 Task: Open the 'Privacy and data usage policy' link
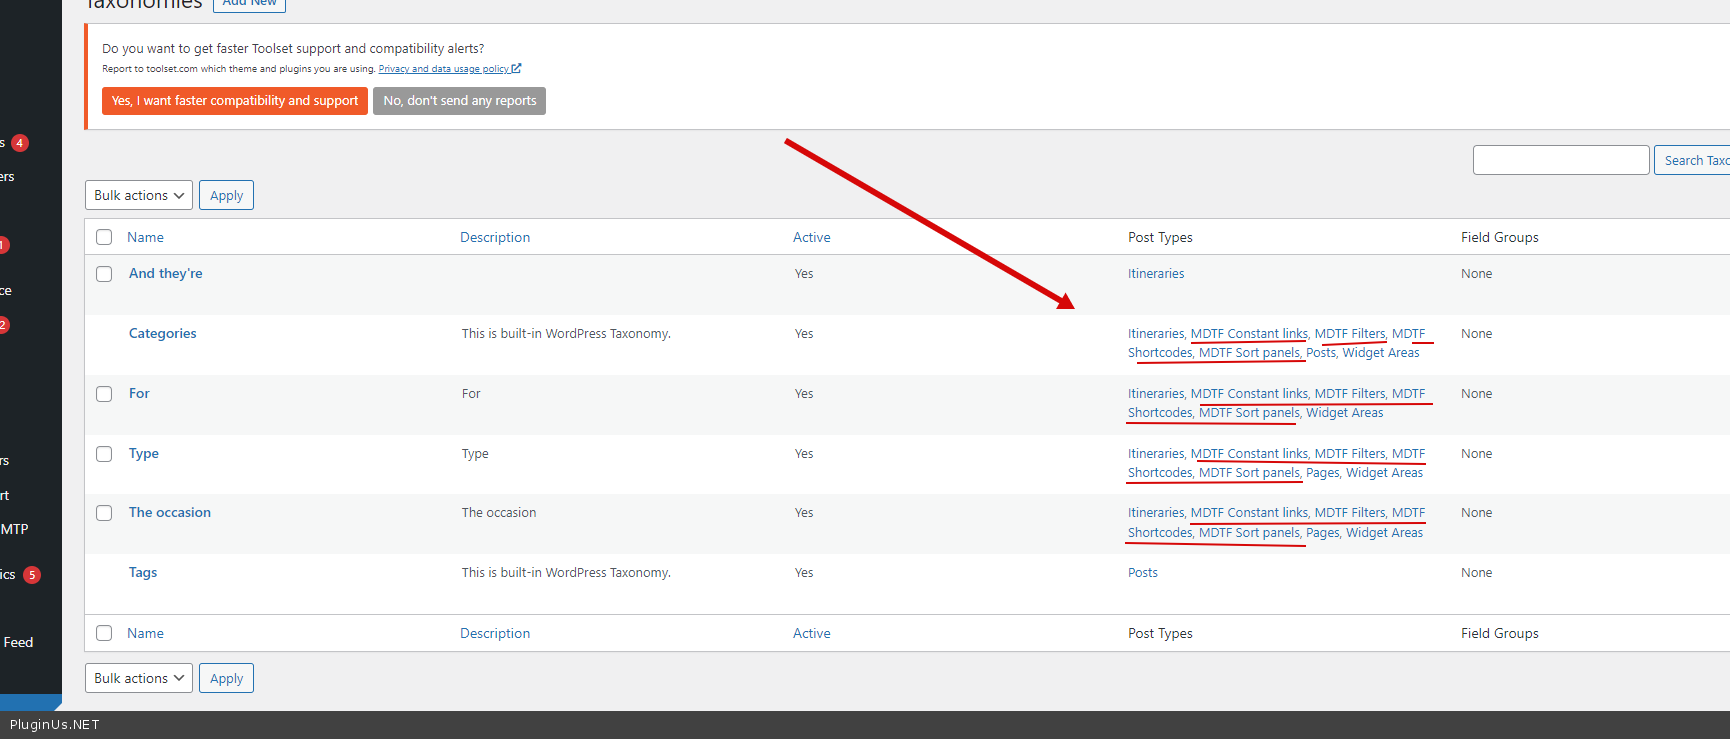click(443, 69)
